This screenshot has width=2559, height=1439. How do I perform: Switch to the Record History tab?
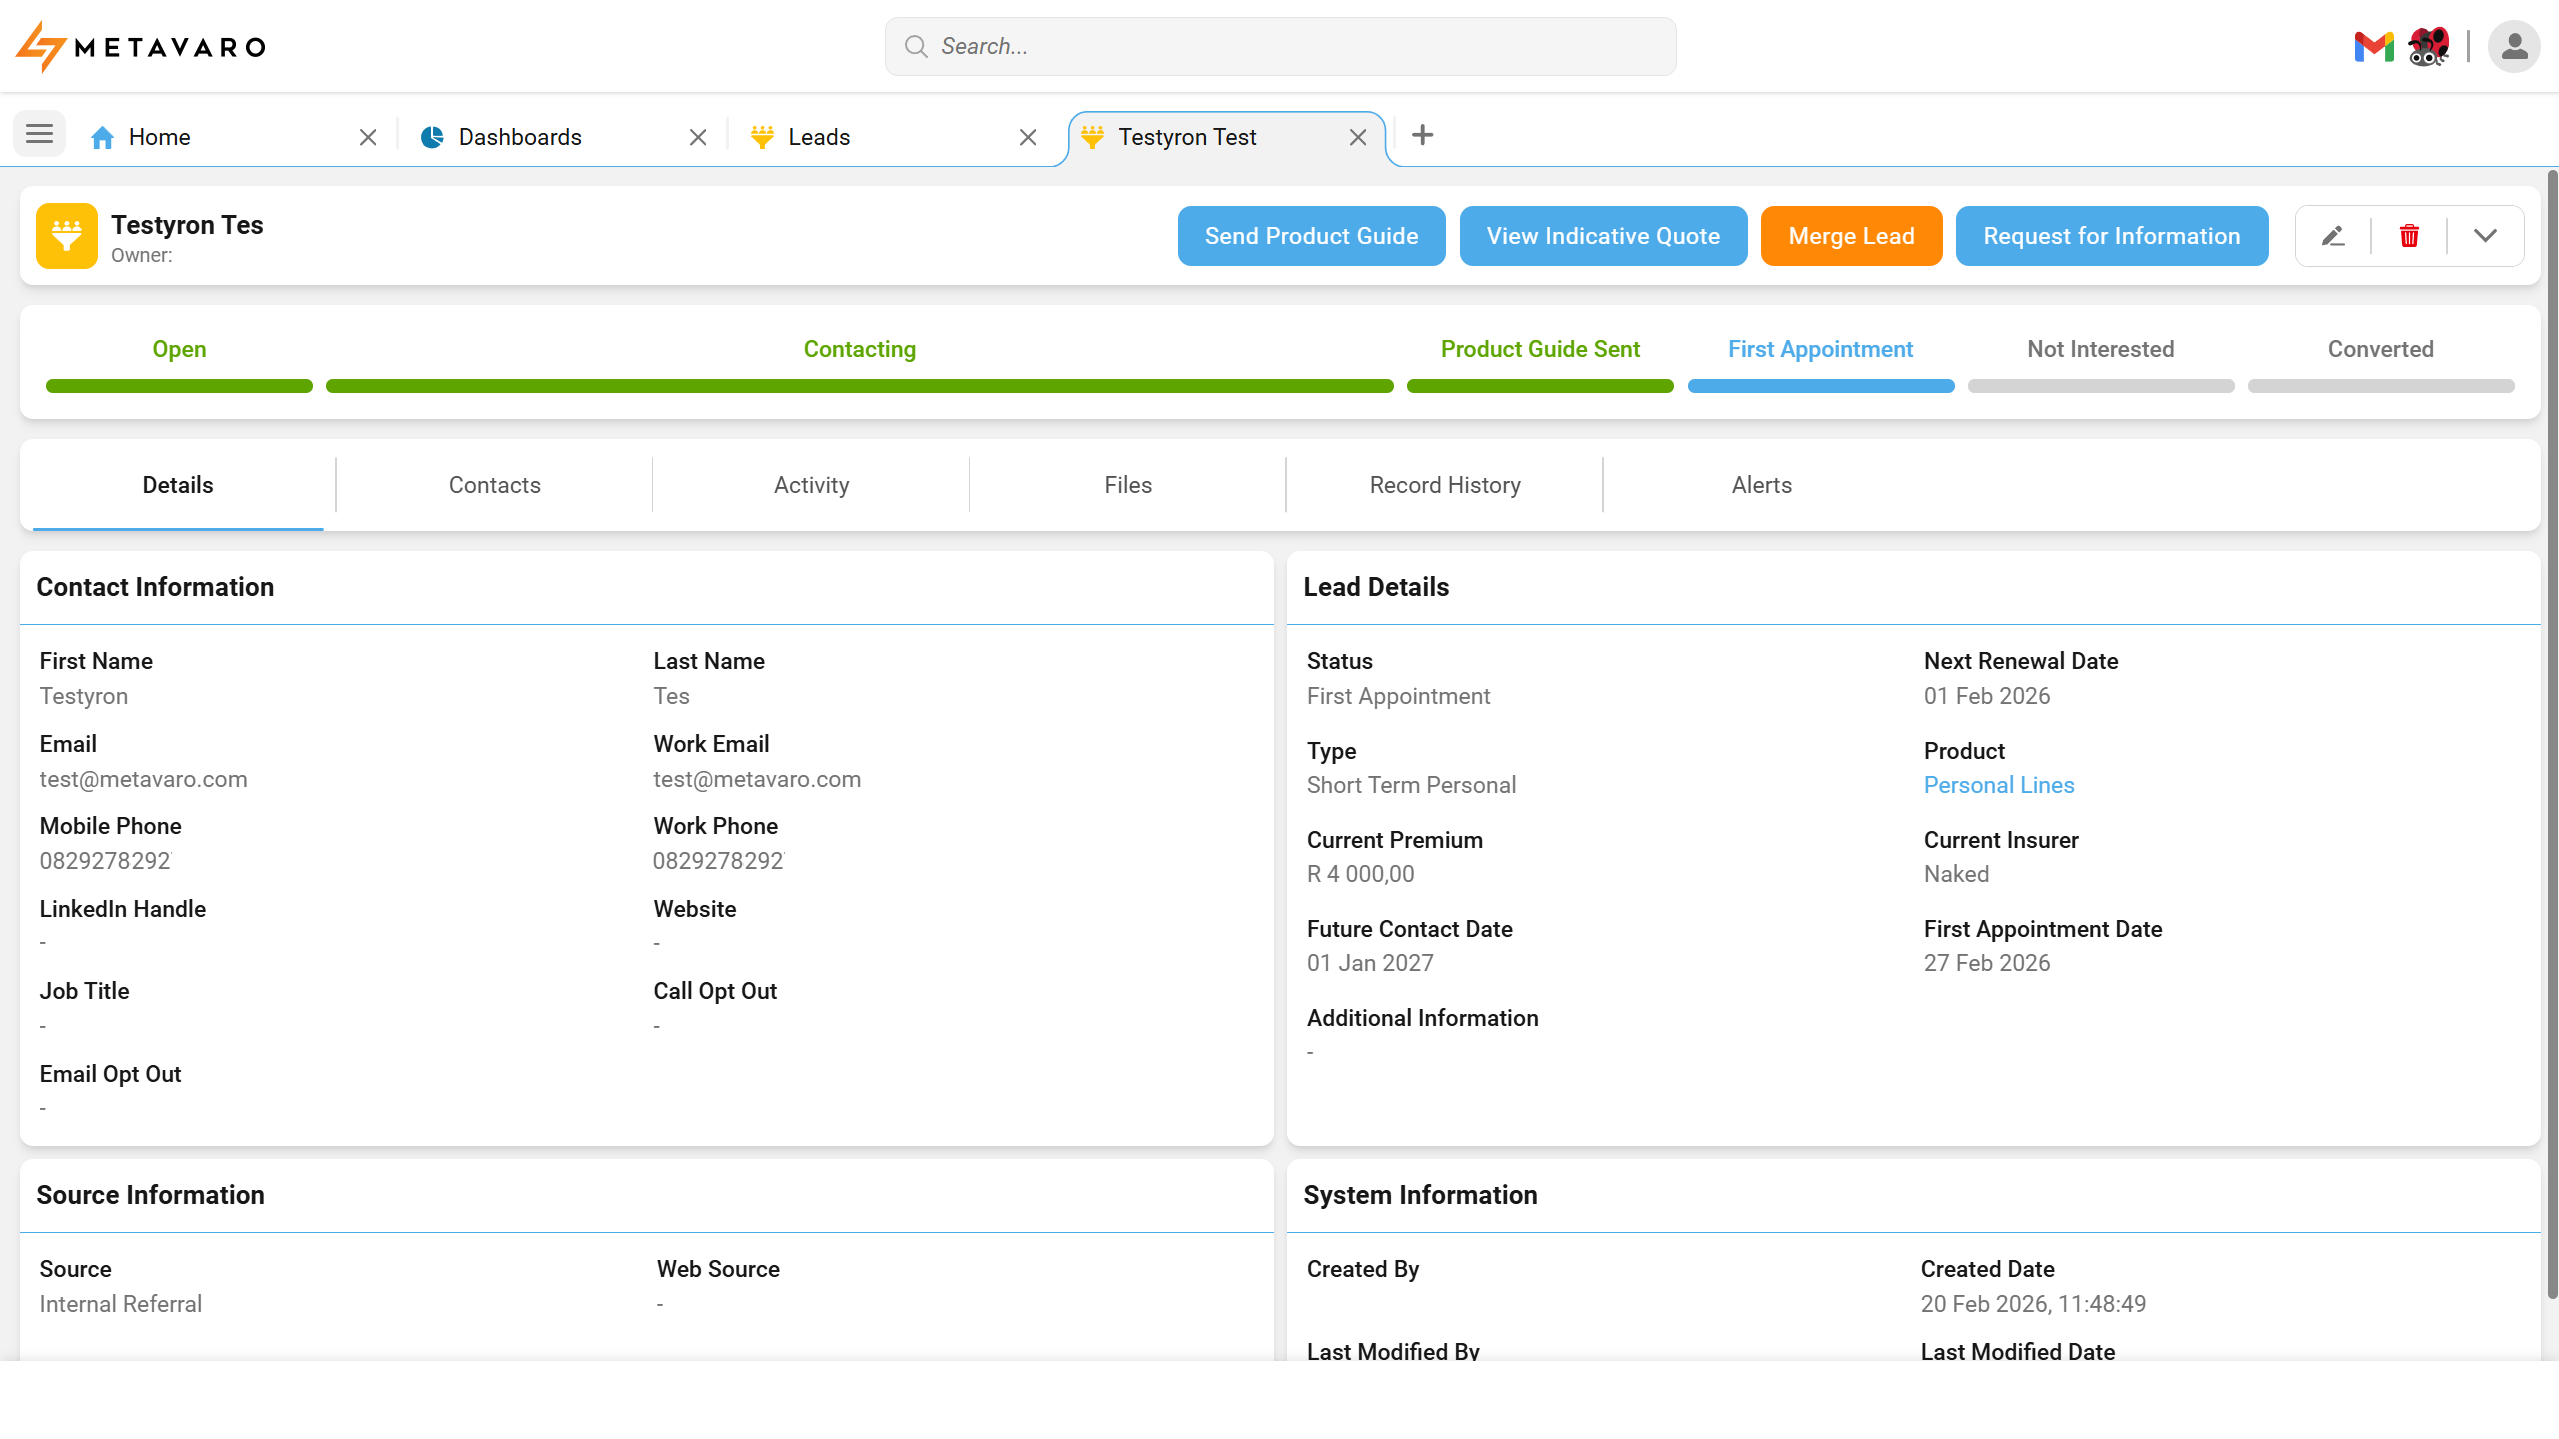(x=1444, y=485)
